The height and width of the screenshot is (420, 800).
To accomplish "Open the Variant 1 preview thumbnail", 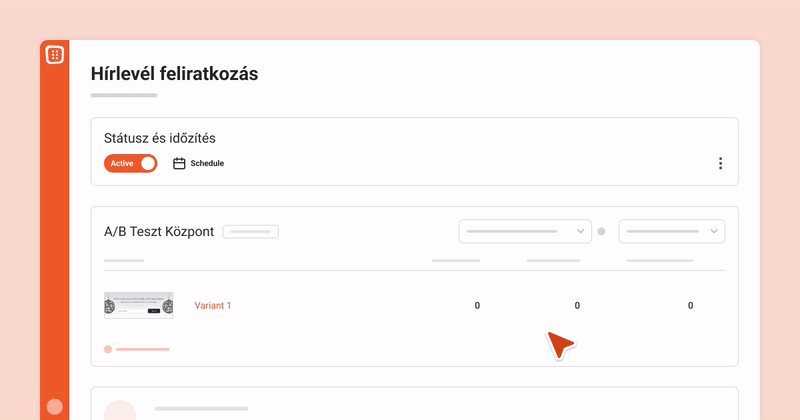I will click(x=138, y=305).
